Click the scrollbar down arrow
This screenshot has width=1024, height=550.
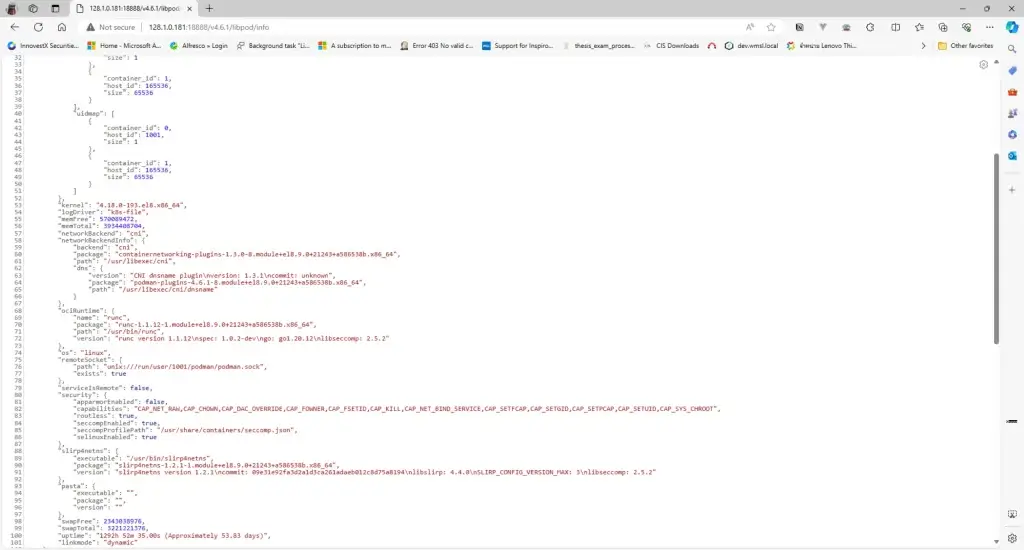pyautogui.click(x=996, y=542)
